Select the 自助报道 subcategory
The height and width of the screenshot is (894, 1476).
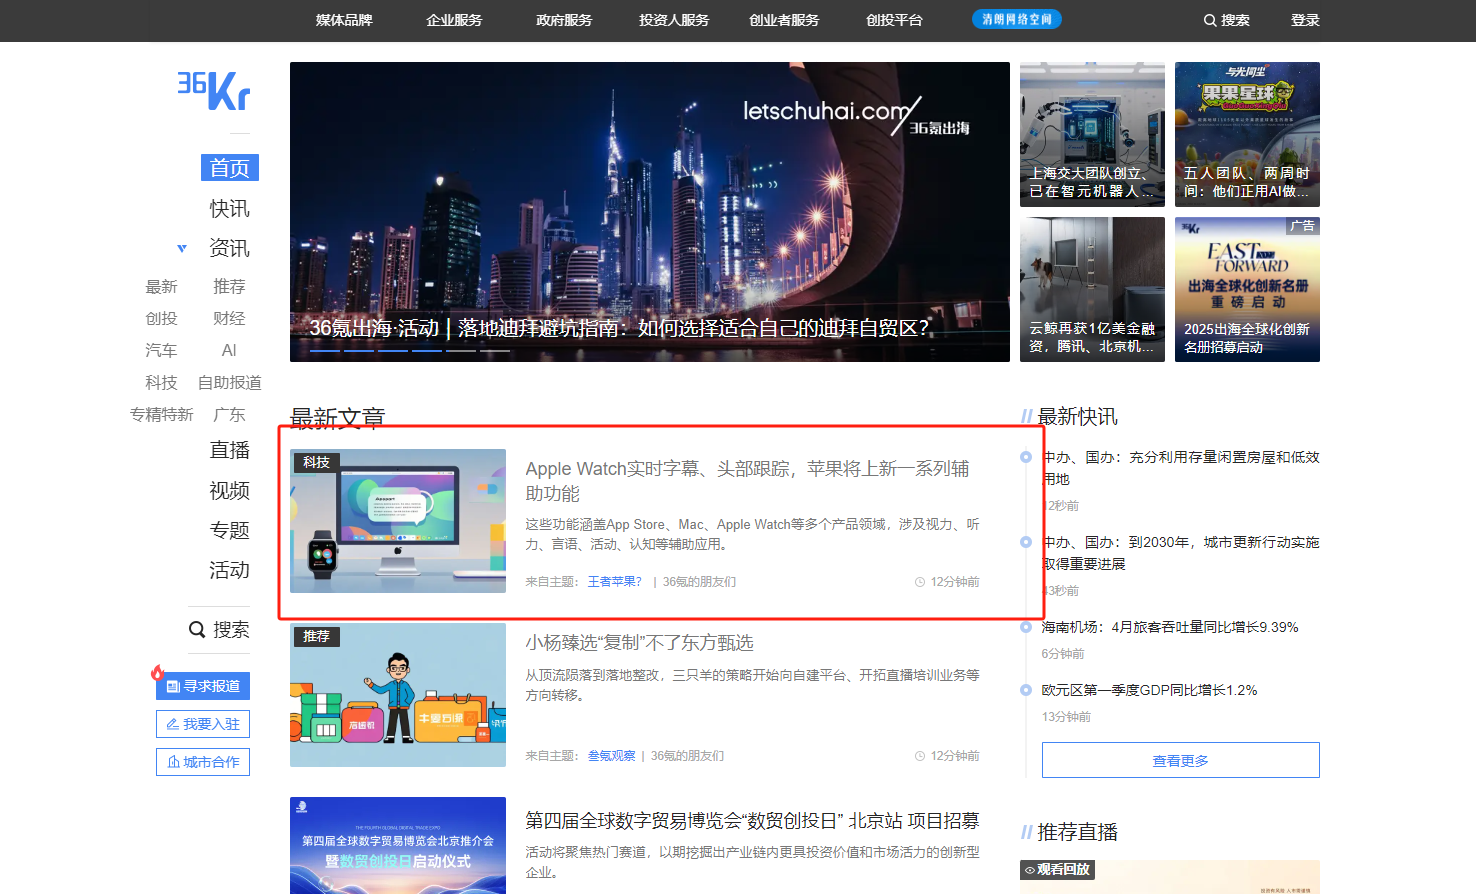(229, 383)
